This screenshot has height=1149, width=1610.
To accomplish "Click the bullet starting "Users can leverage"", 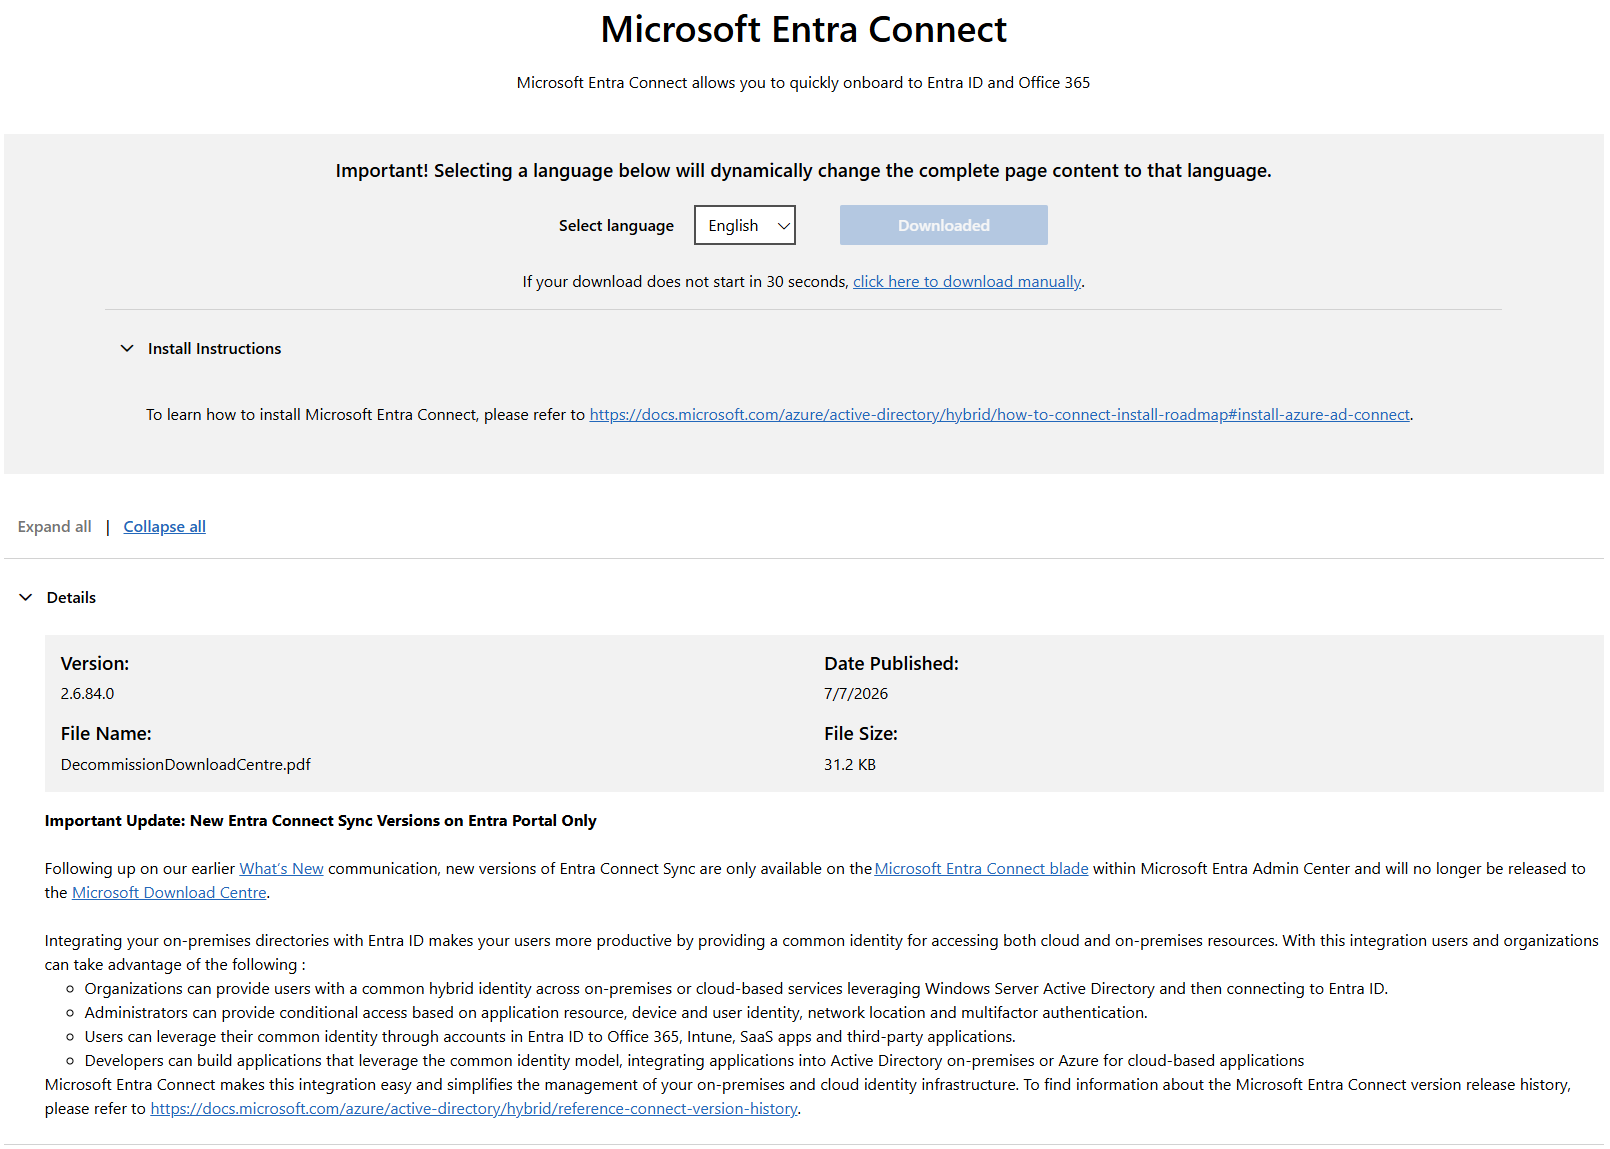I will click(550, 1037).
